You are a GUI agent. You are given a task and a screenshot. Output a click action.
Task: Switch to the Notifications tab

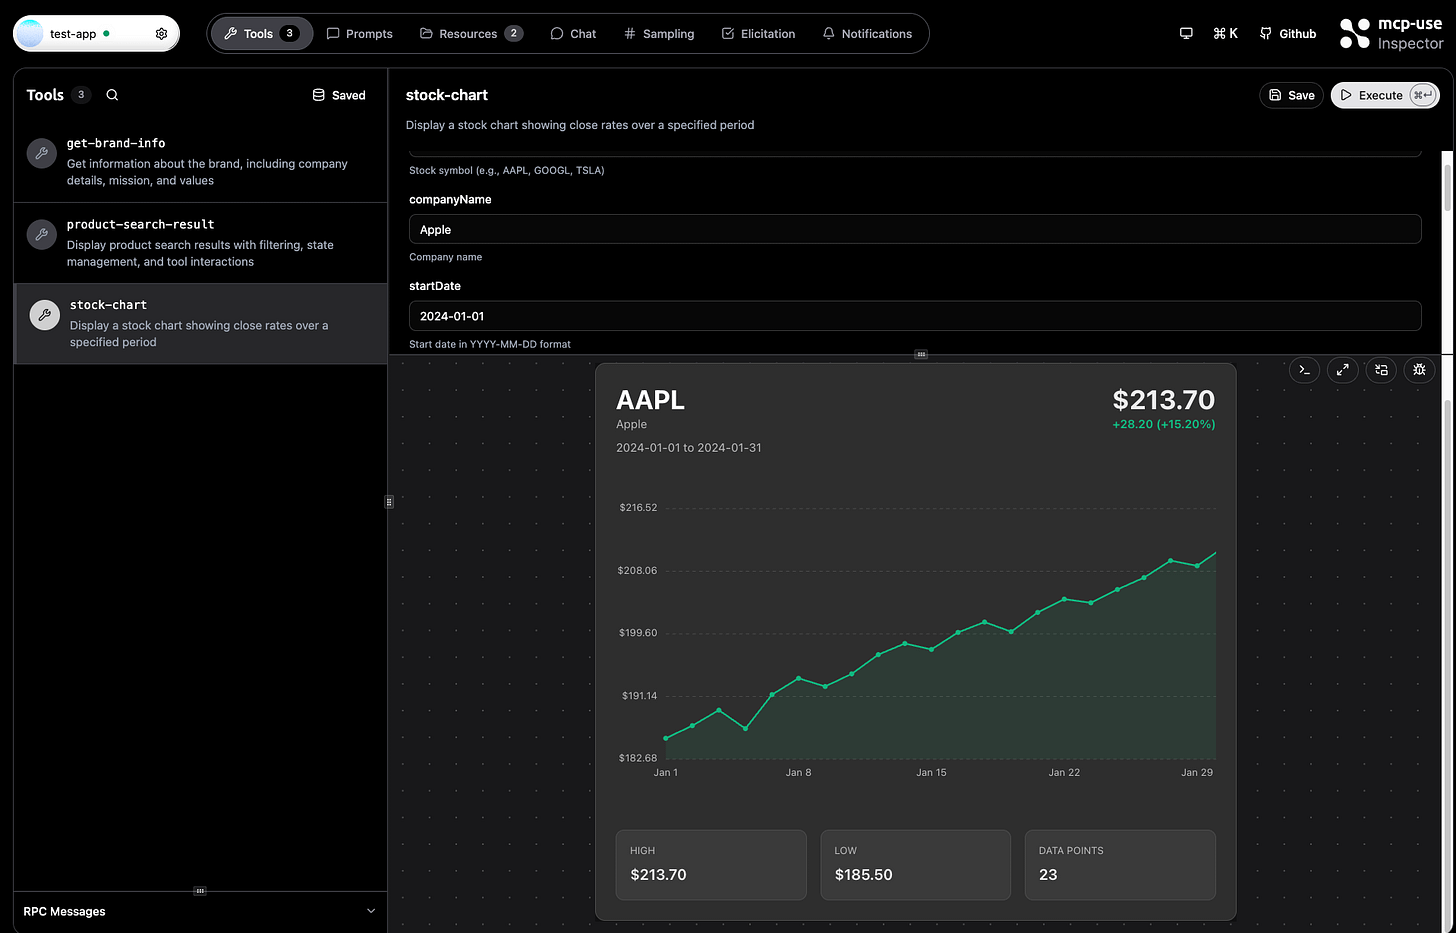tap(867, 34)
